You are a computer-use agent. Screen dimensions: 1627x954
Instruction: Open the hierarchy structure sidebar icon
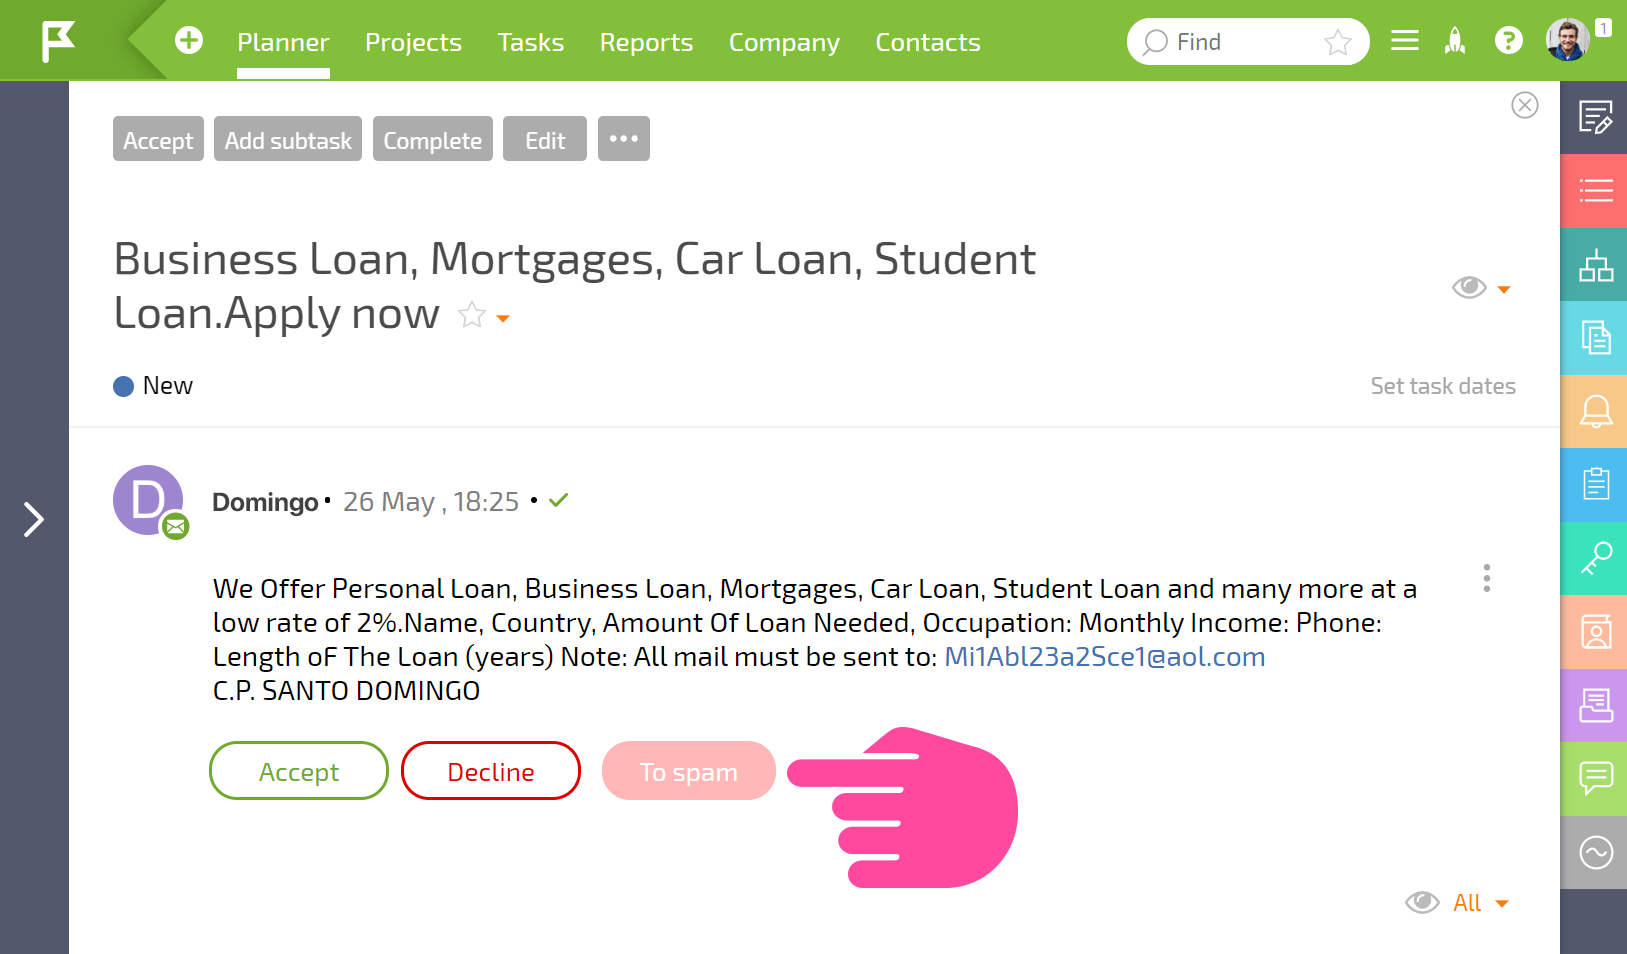pyautogui.click(x=1595, y=265)
